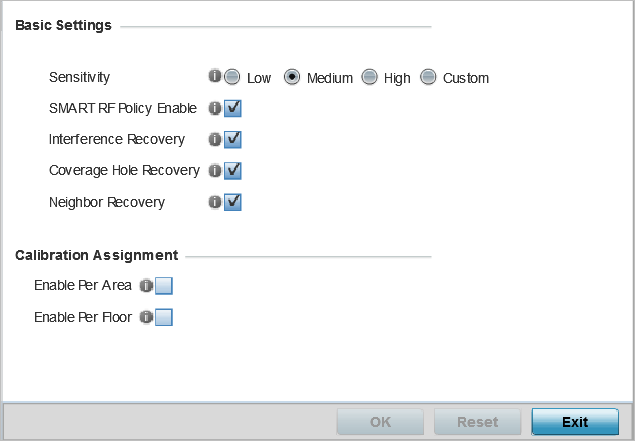Click the Neighbor Recovery info icon
This screenshot has width=635, height=441.
click(215, 202)
